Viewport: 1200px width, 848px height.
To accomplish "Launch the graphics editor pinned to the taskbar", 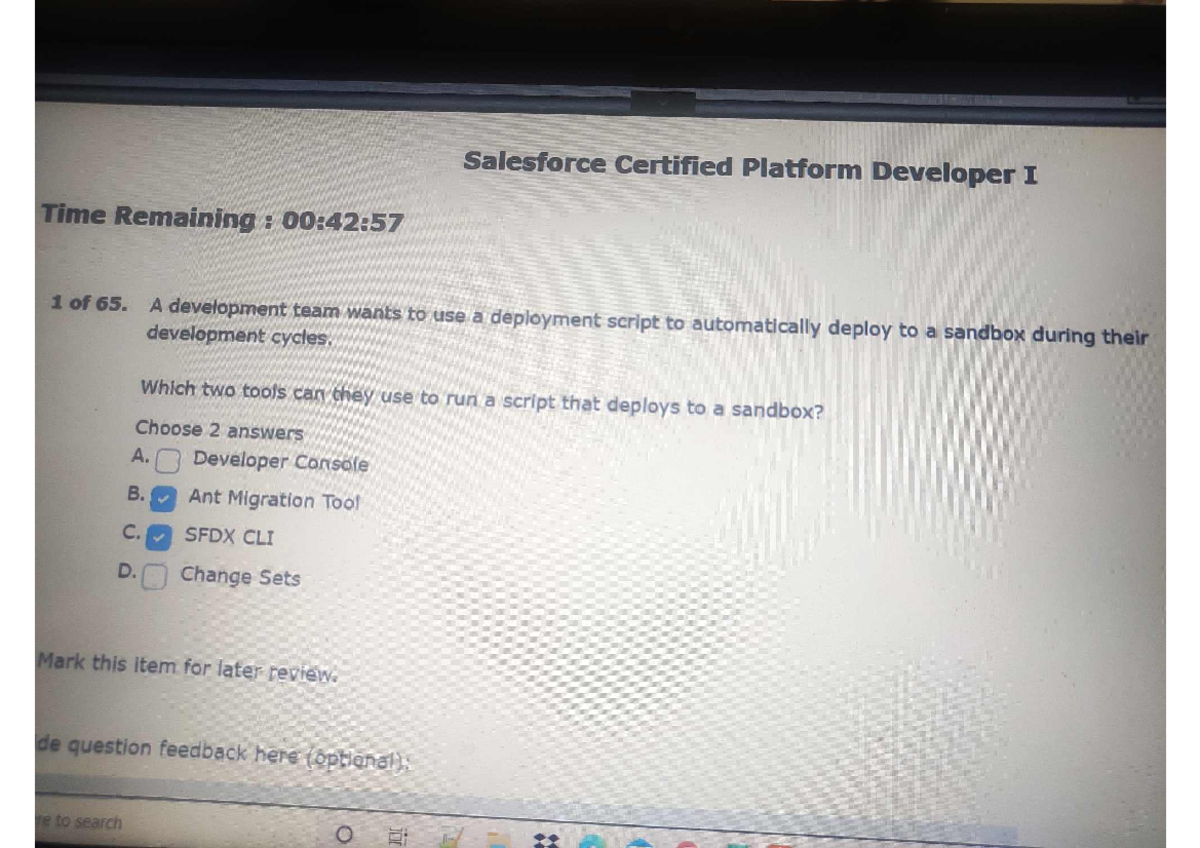I will [452, 840].
